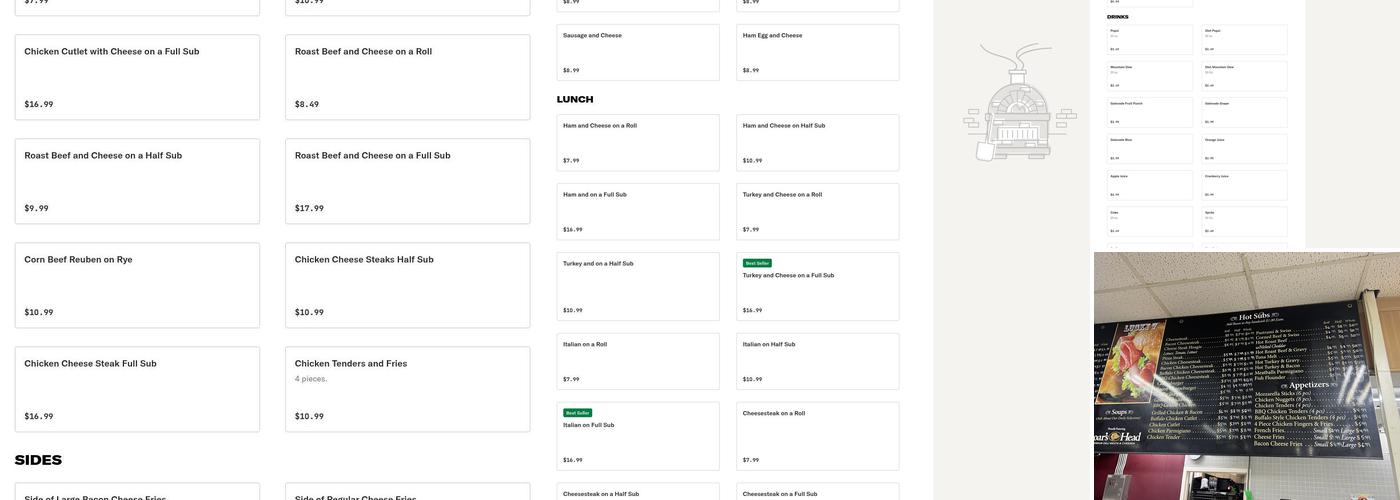The height and width of the screenshot is (500, 1400).
Task: Select Chicken Cheese Steak Full Sub
Action: click(x=137, y=389)
